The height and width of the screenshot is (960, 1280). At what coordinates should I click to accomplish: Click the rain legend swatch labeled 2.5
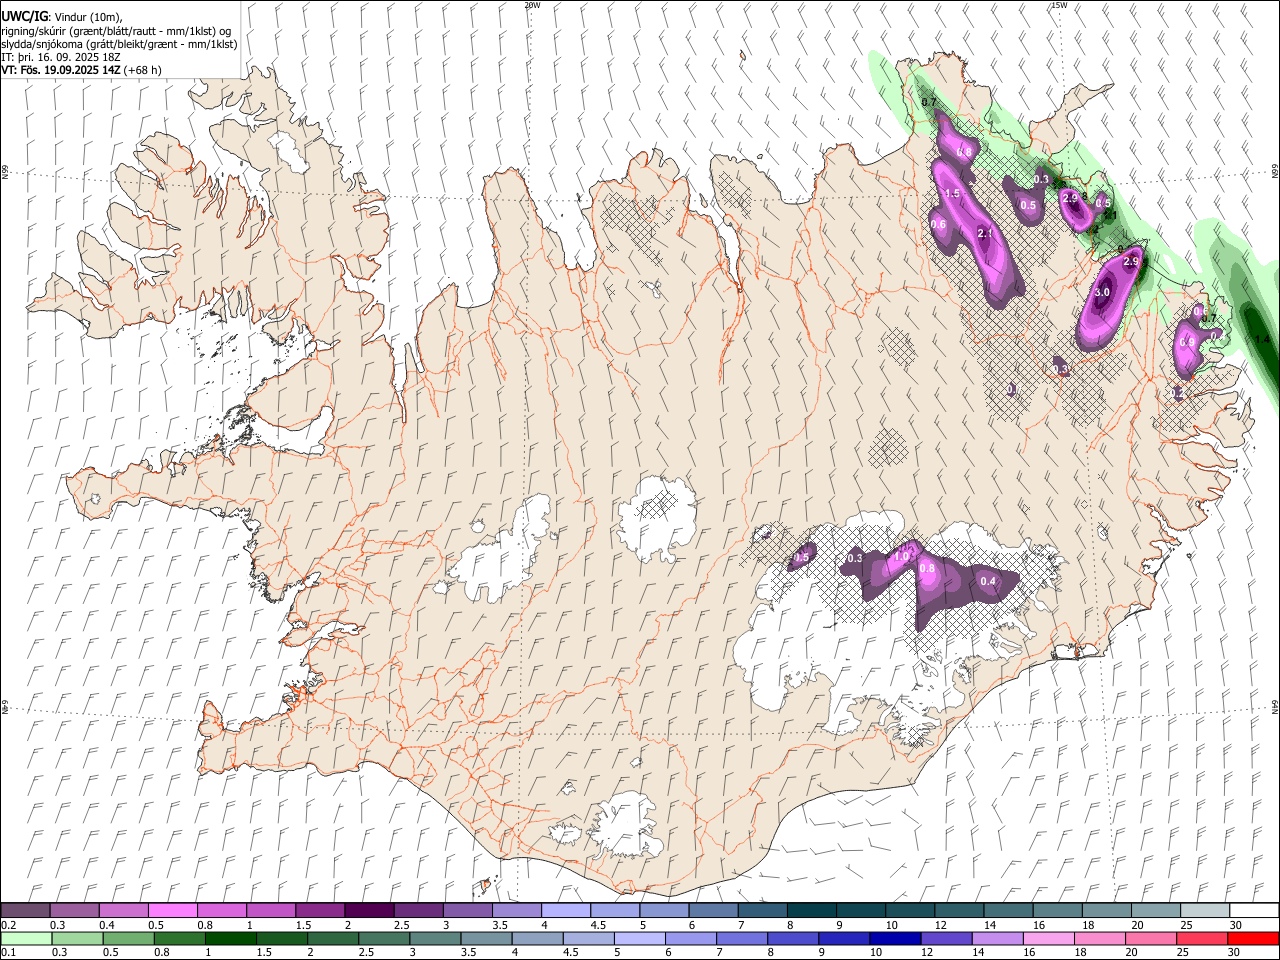pos(383,939)
